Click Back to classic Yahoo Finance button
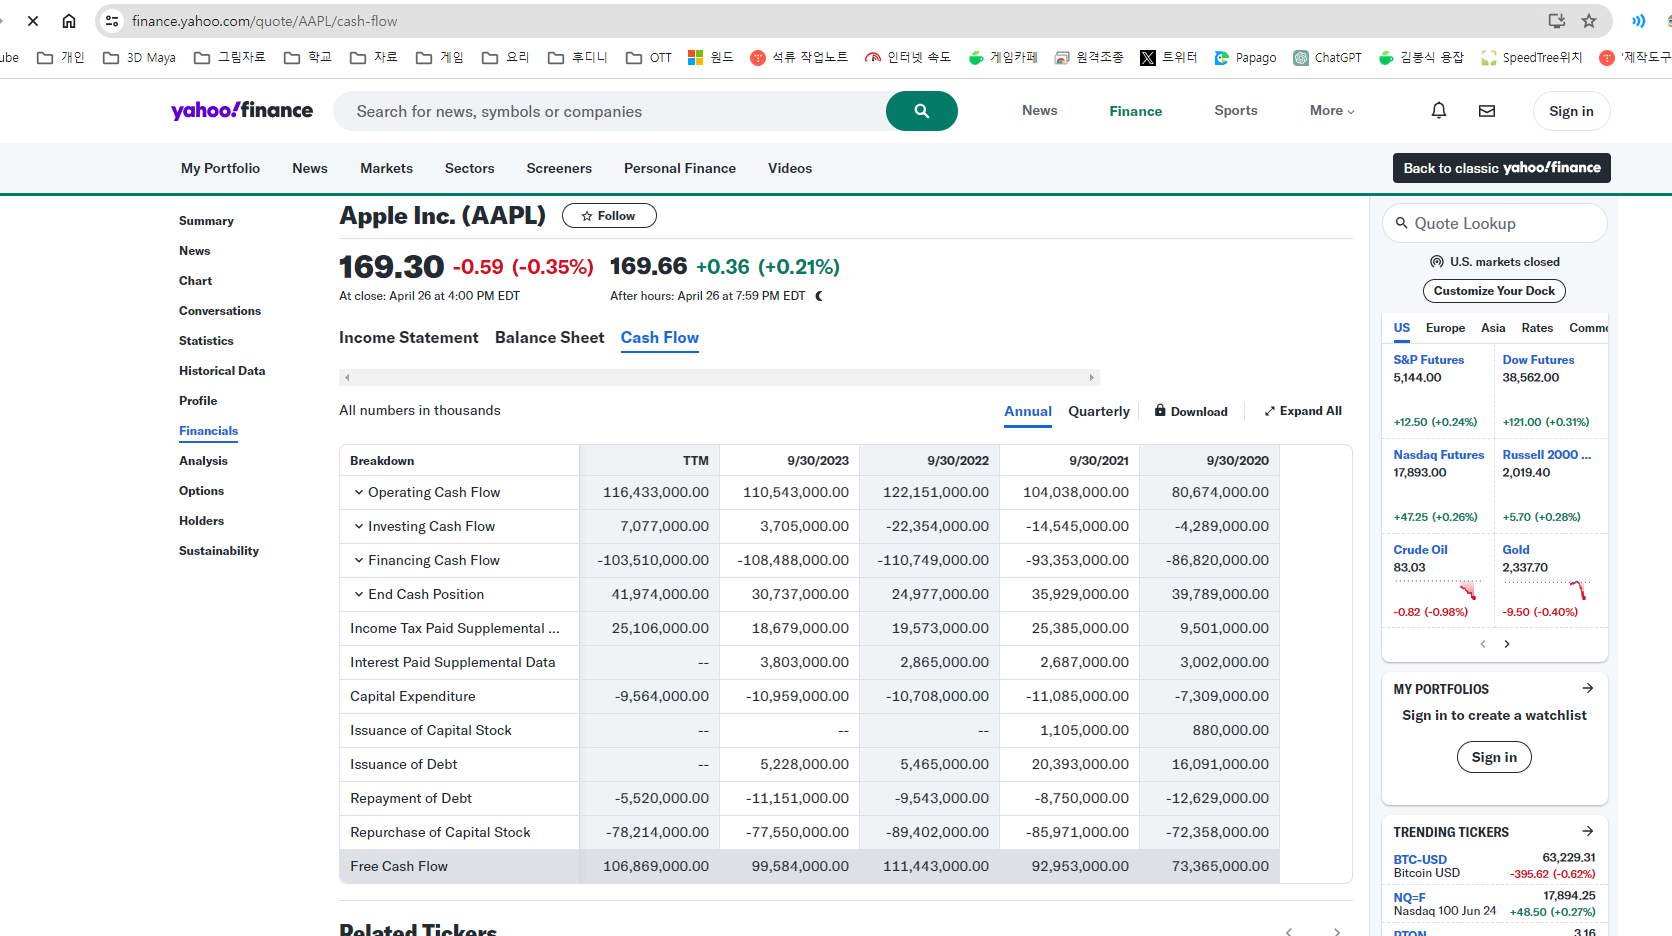The width and height of the screenshot is (1672, 936). 1501,168
